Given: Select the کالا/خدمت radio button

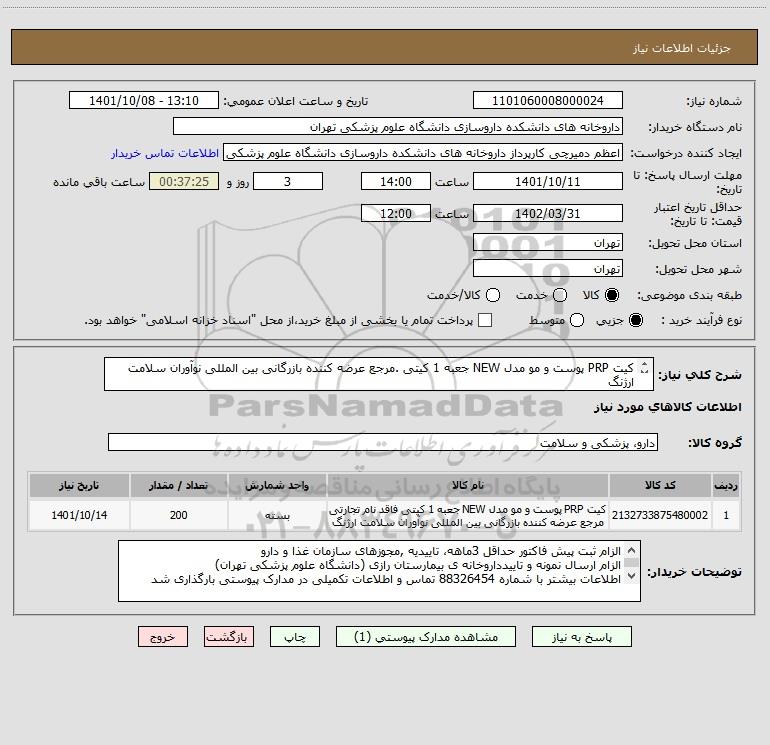Looking at the screenshot, I should pyautogui.click(x=493, y=295).
